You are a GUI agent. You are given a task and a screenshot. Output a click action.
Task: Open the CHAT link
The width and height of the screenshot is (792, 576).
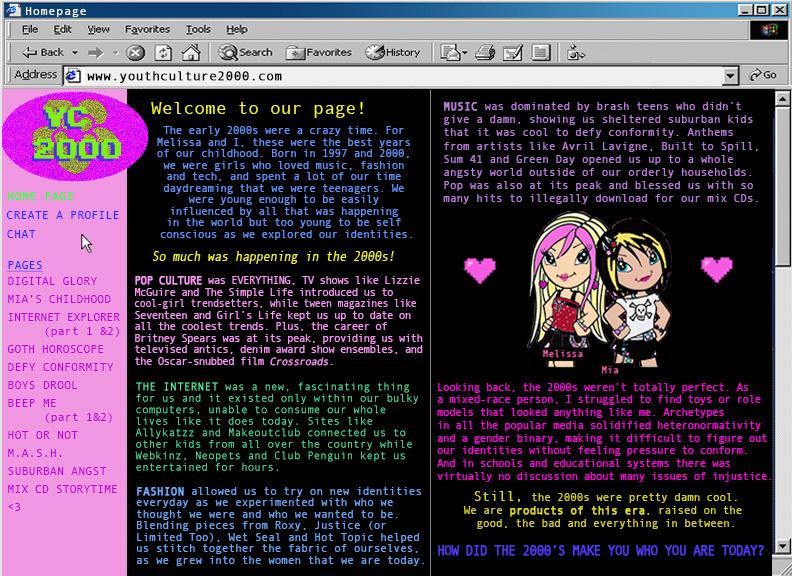pyautogui.click(x=21, y=234)
